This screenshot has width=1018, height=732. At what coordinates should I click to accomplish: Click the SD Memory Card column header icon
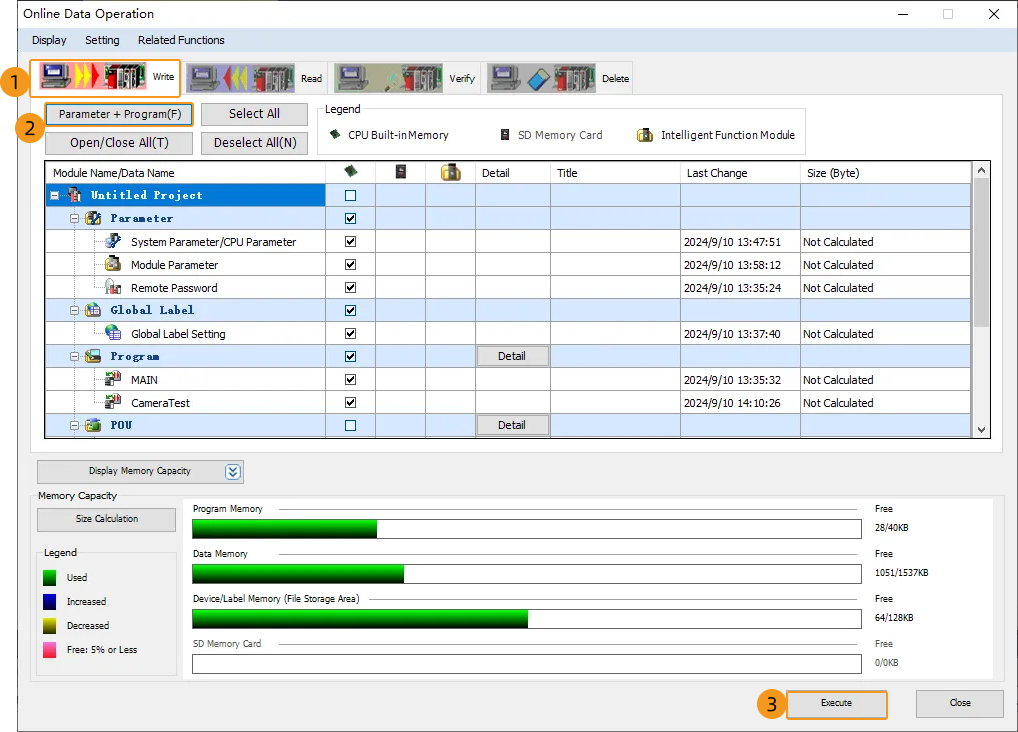400,172
